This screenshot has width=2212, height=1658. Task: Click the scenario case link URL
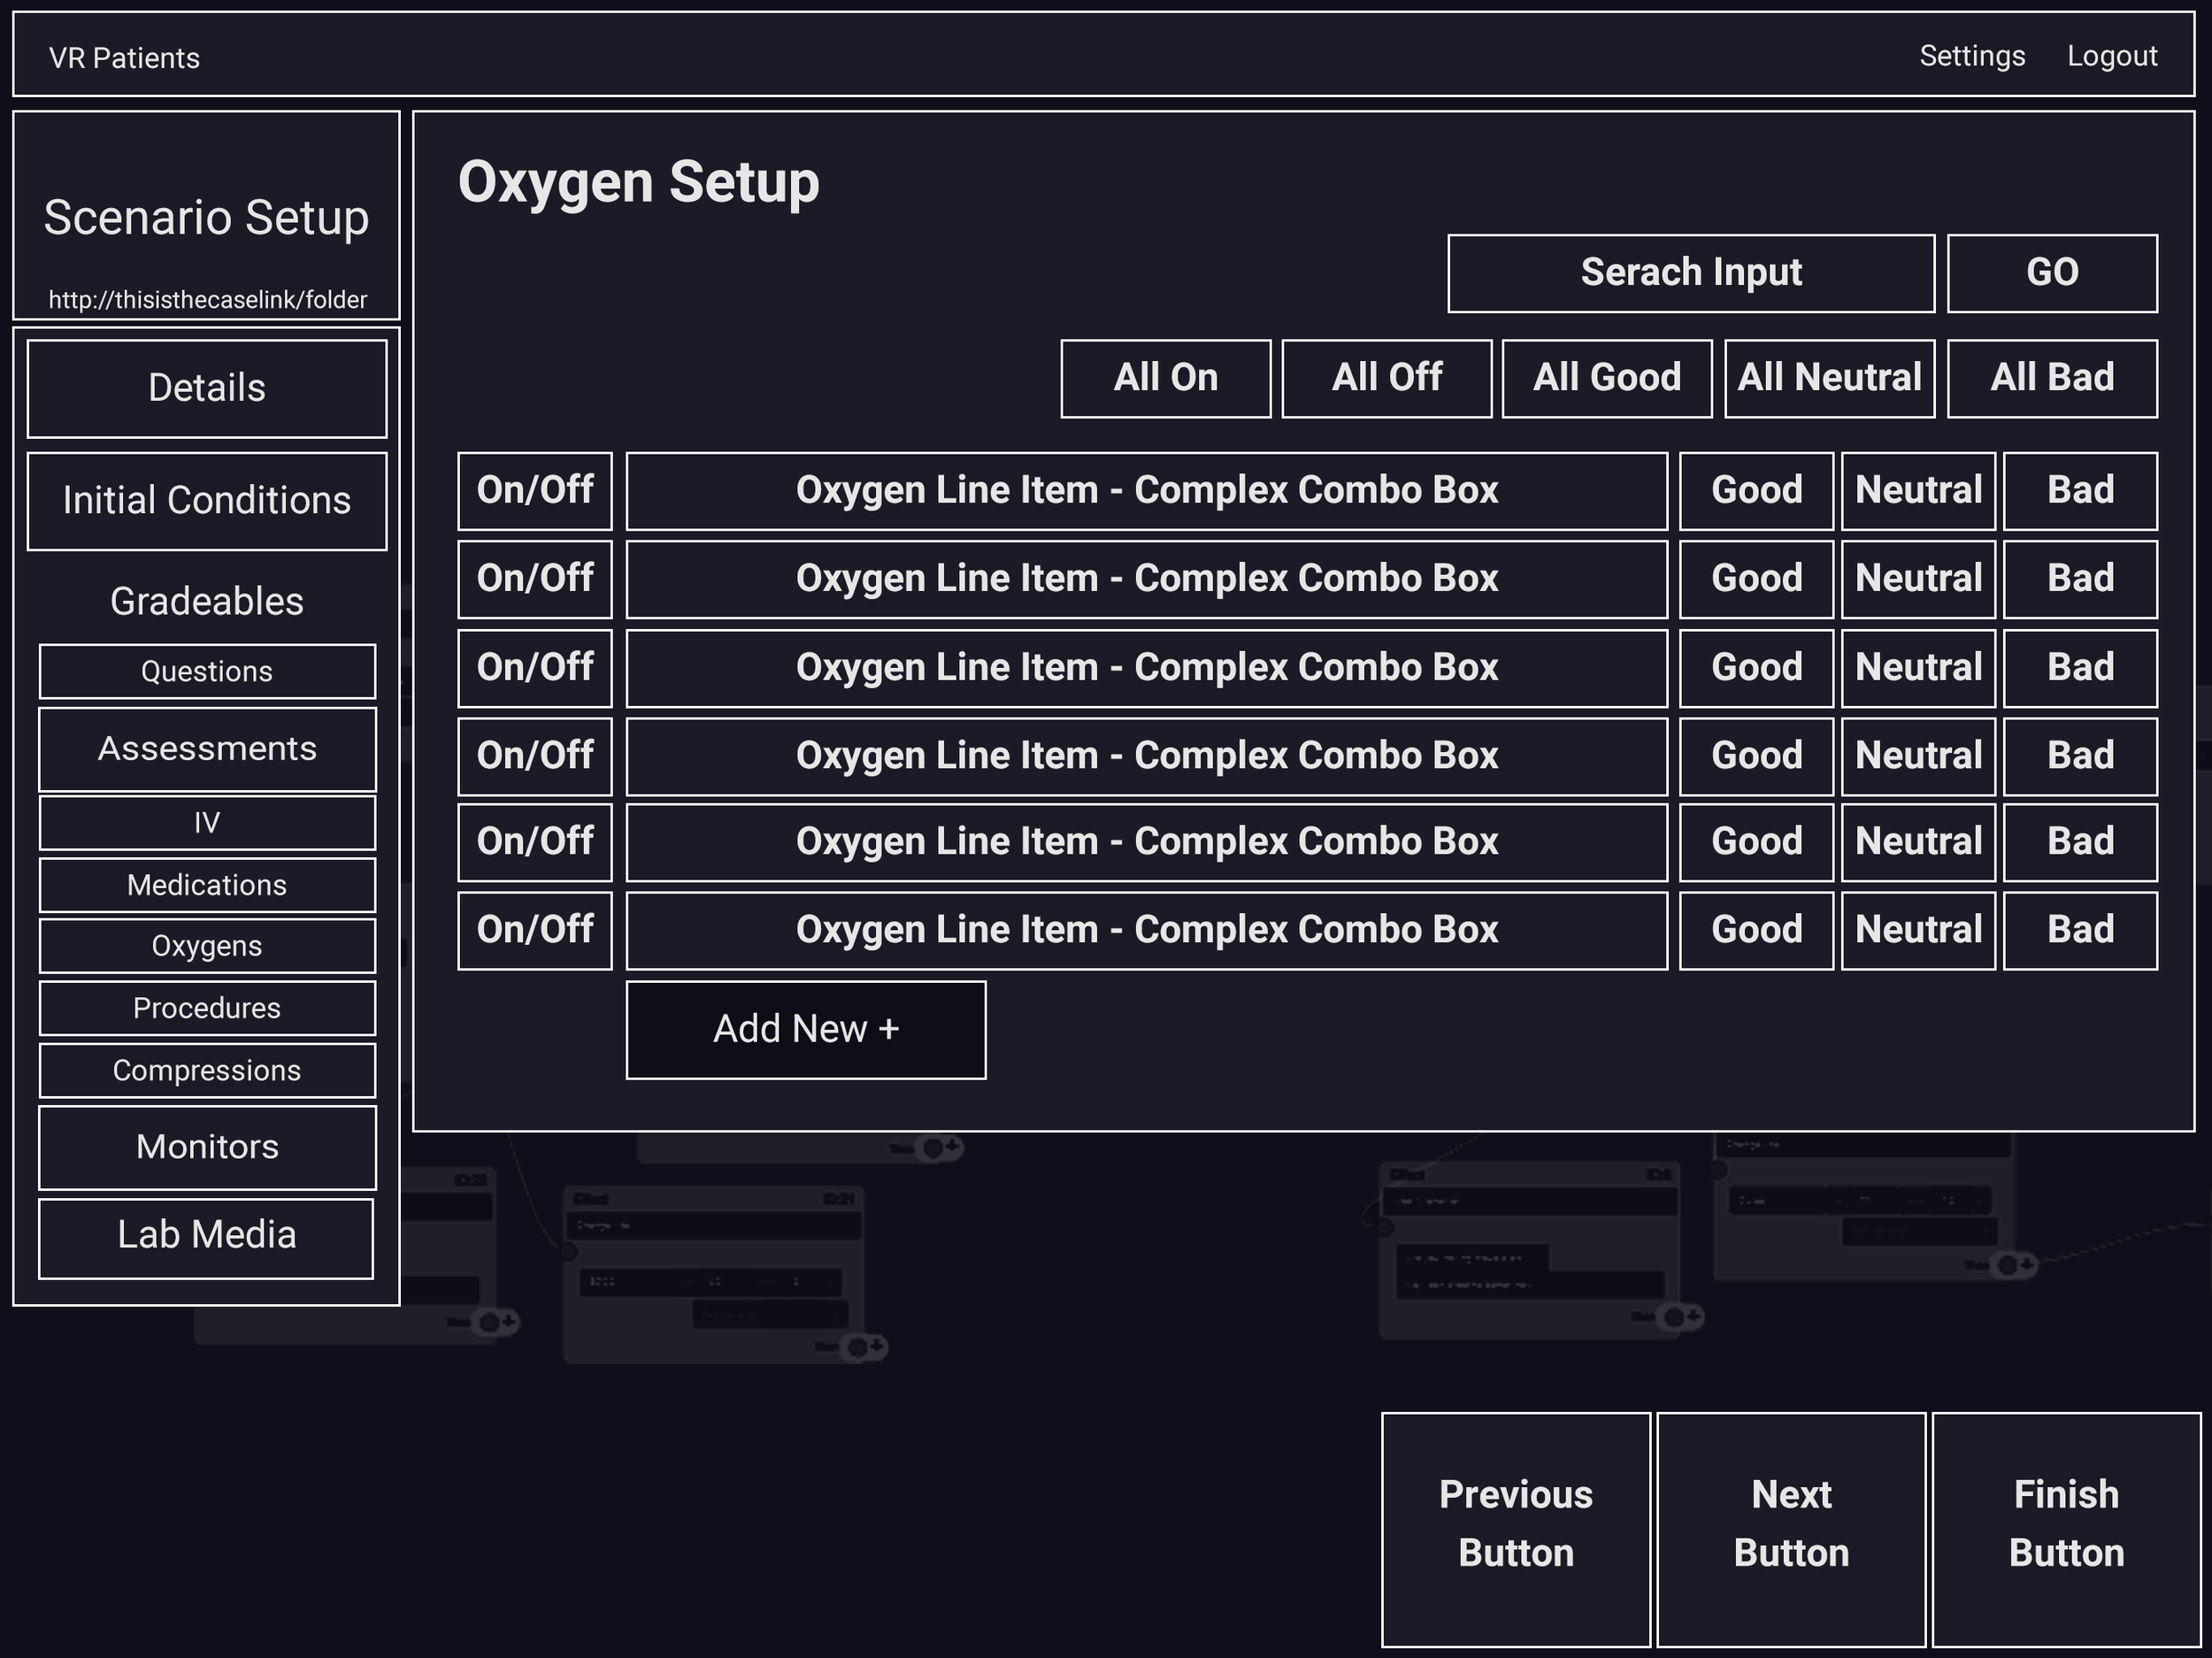coord(207,300)
